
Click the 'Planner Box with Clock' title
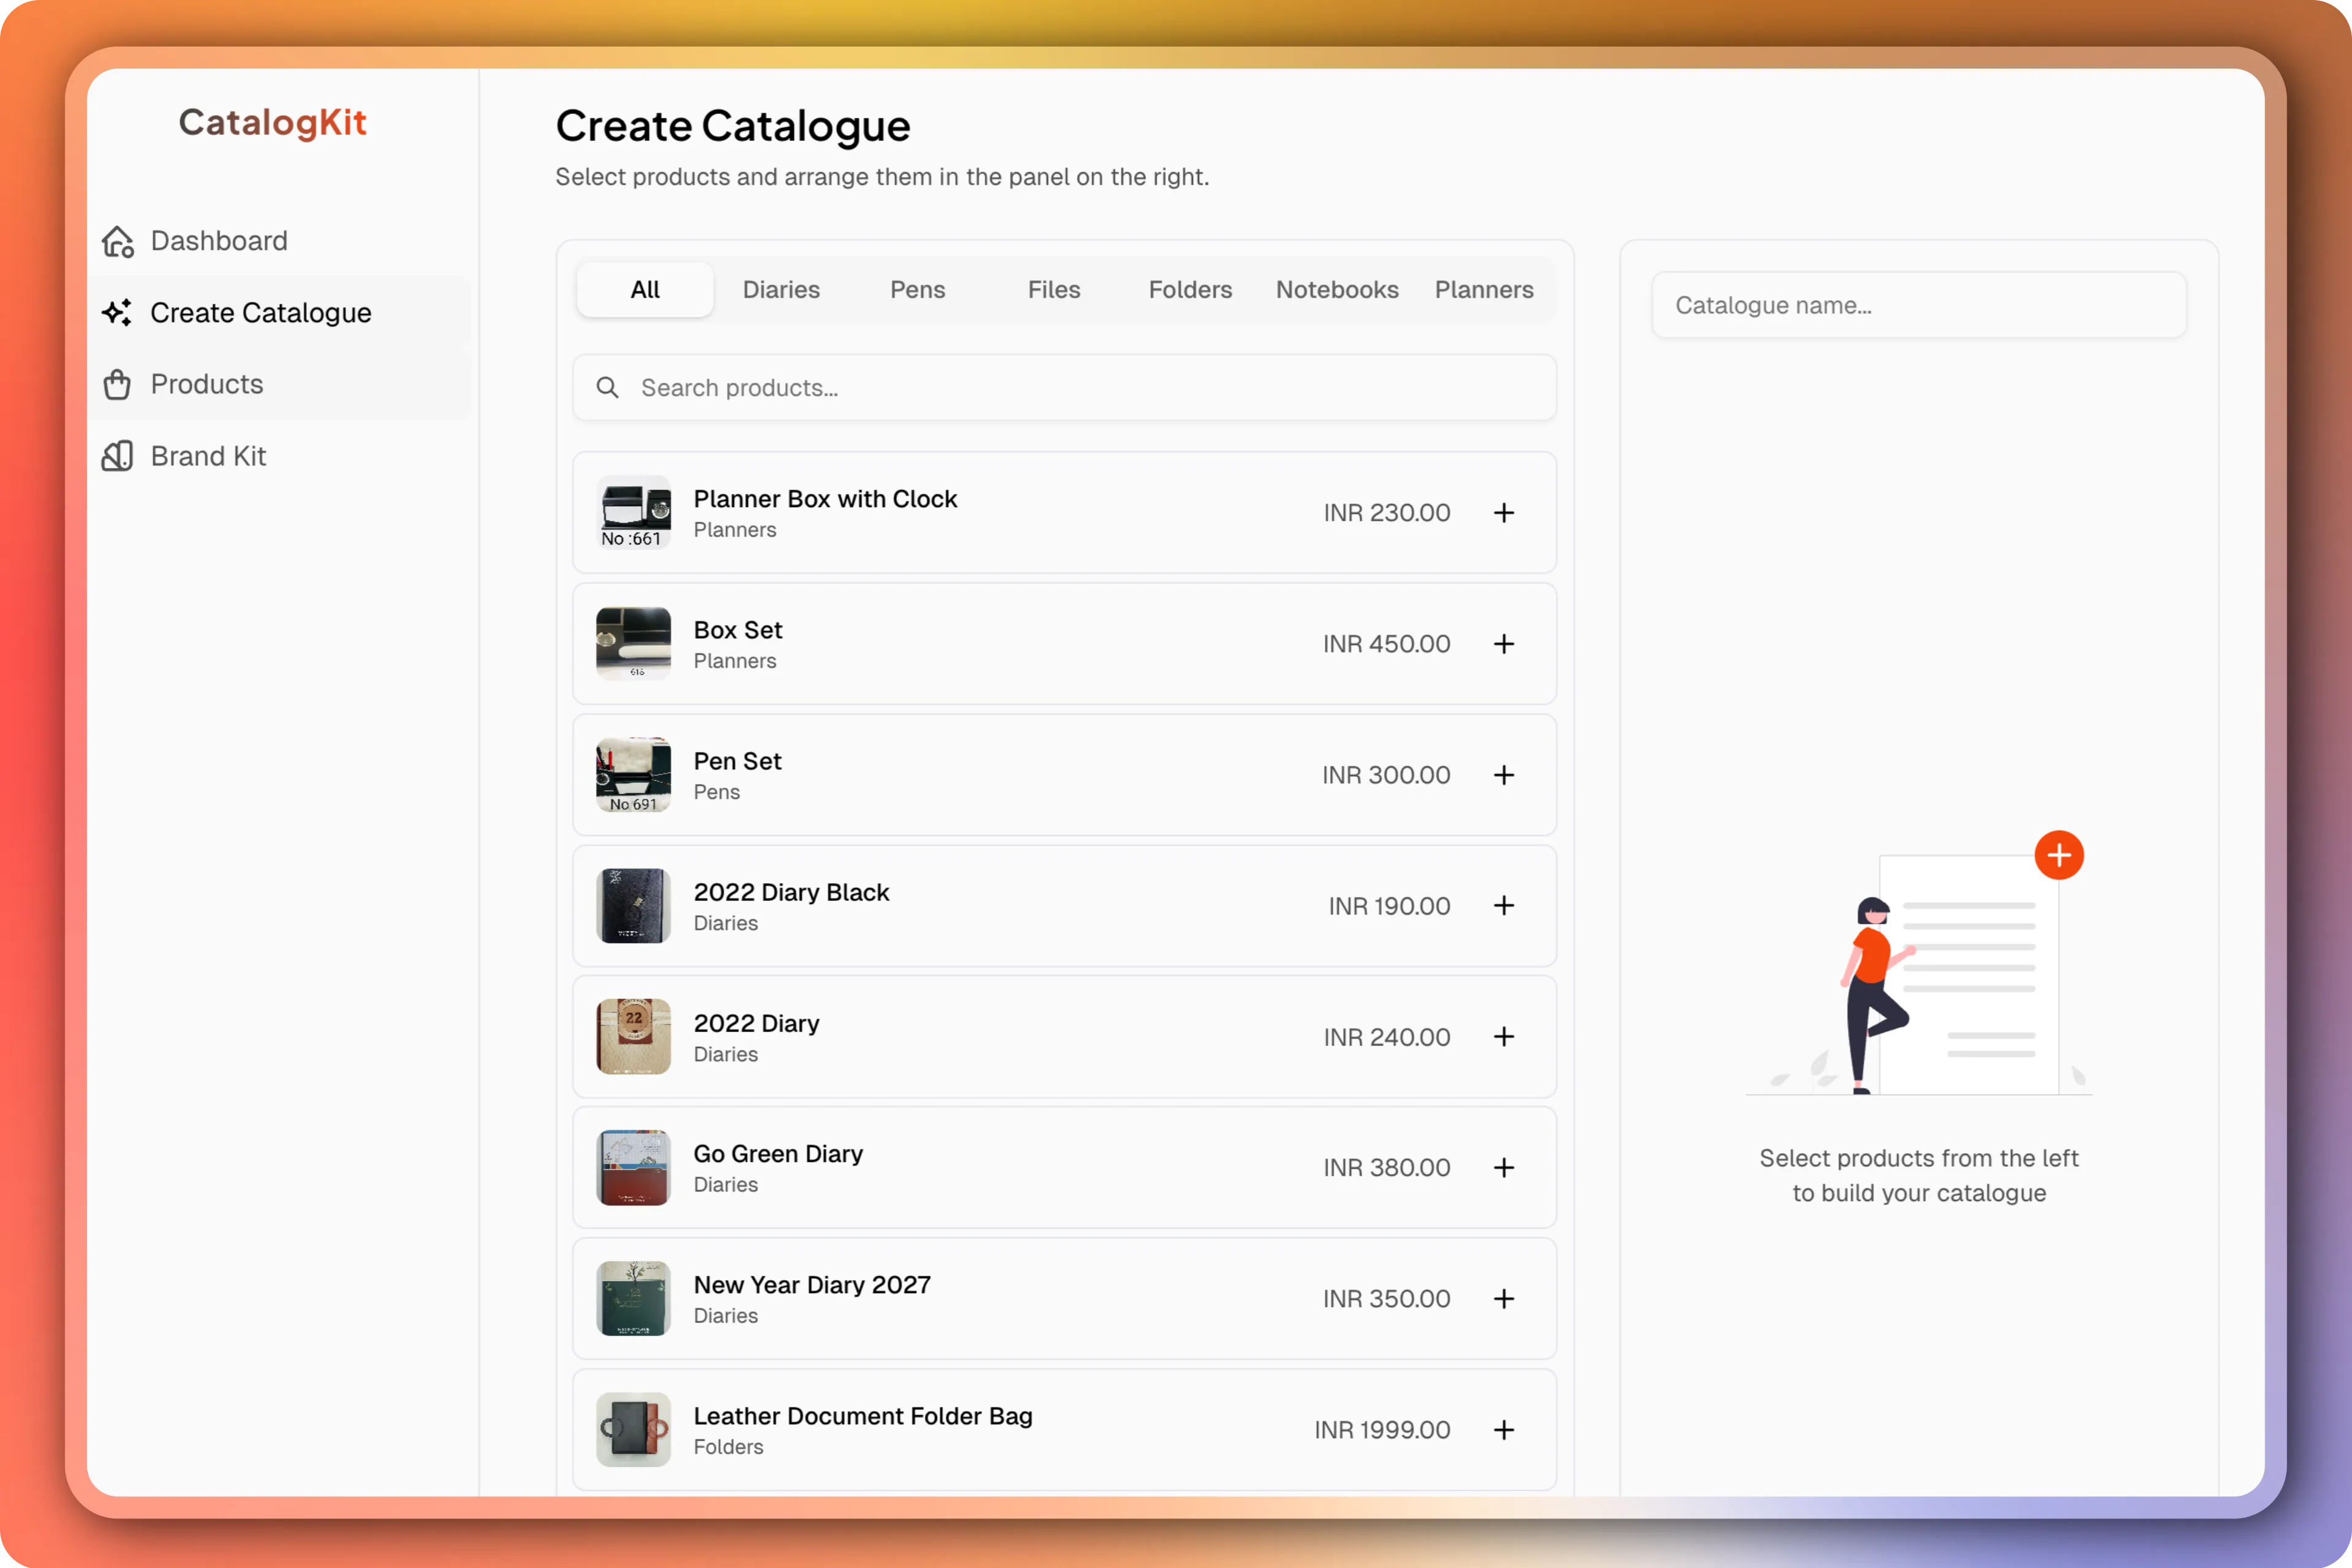825,499
